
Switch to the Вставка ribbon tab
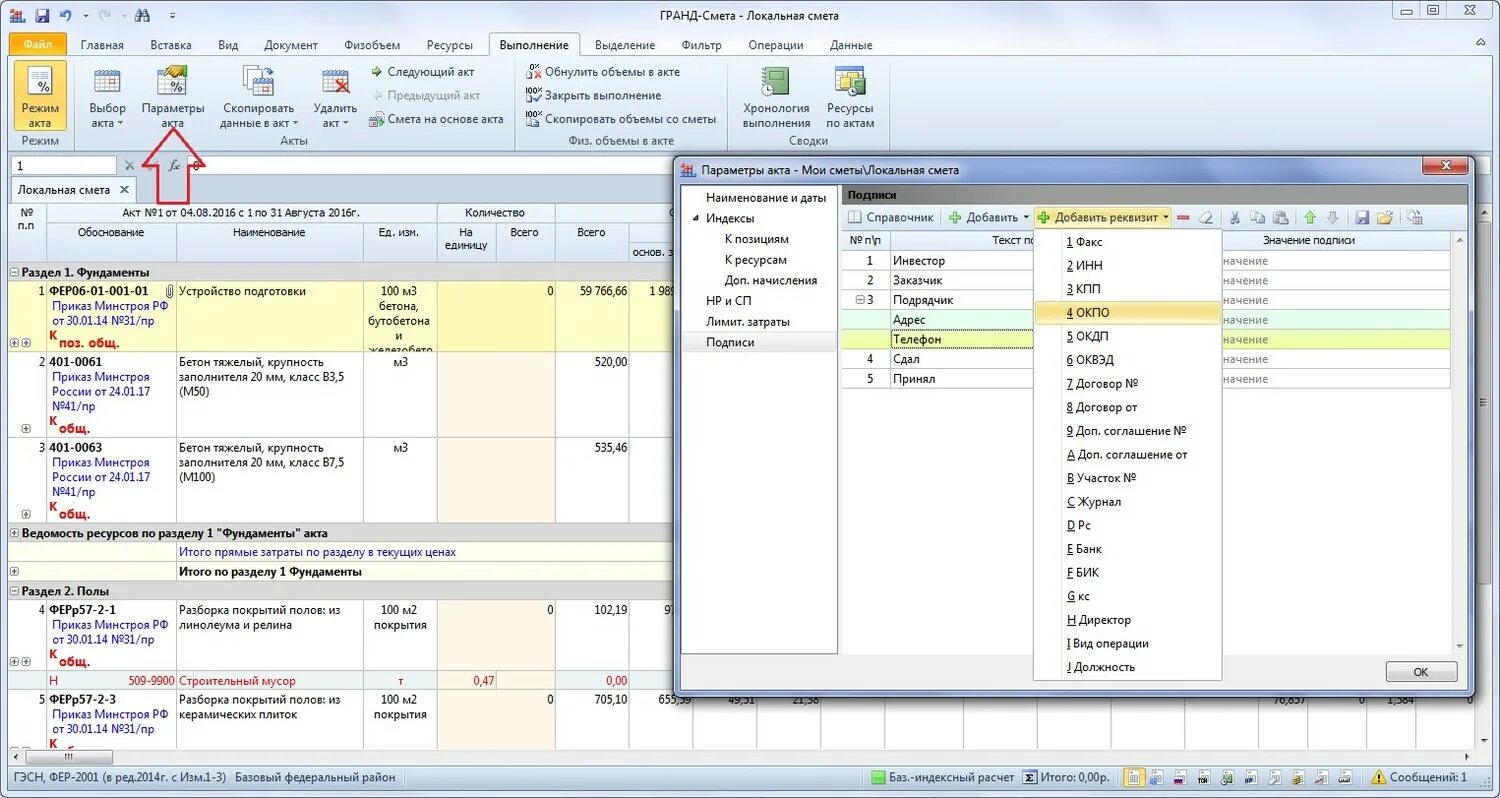171,45
